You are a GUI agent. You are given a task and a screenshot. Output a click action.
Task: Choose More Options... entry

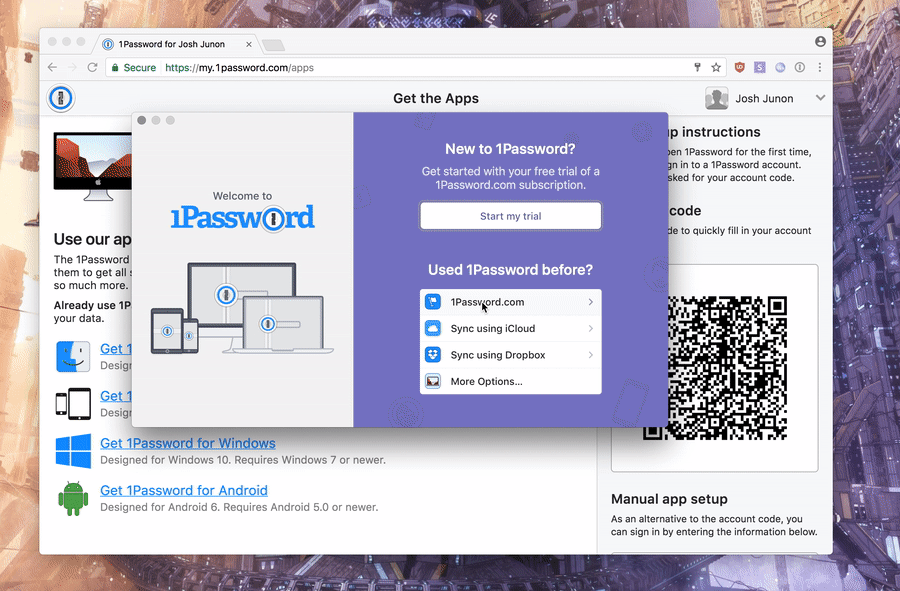click(510, 381)
